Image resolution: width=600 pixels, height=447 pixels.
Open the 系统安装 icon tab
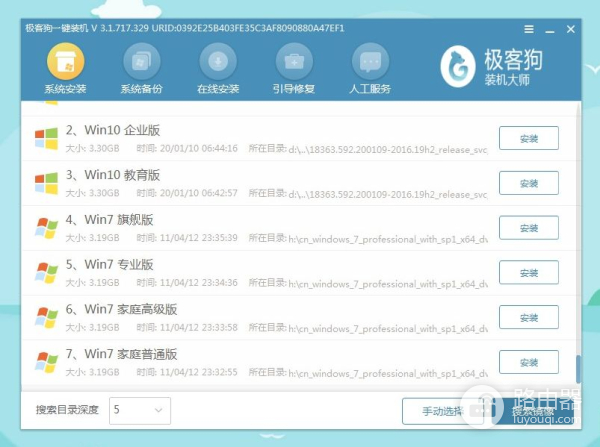(65, 61)
